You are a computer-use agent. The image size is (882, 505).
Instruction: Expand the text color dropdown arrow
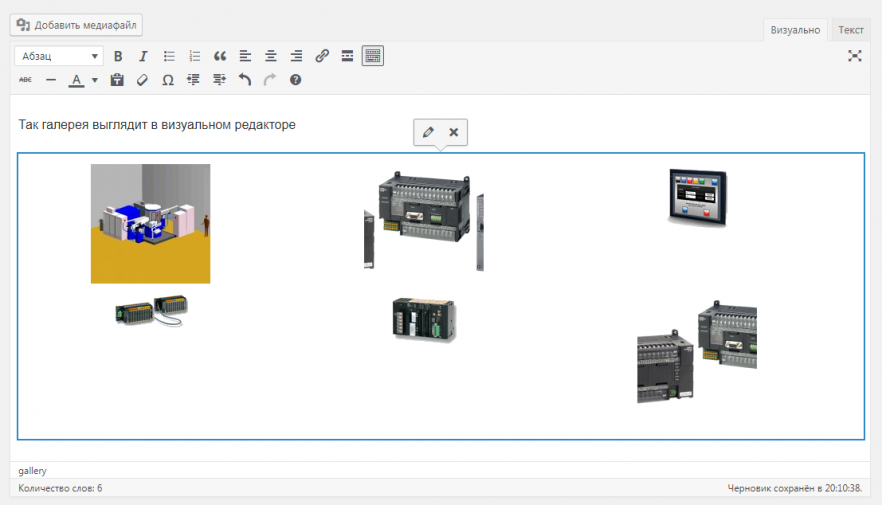[x=95, y=80]
